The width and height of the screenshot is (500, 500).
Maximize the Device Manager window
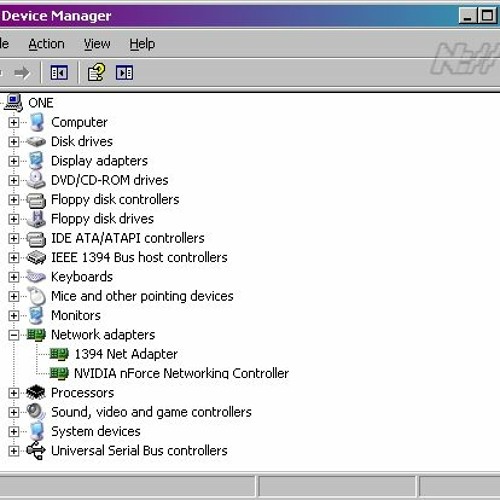(487, 15)
